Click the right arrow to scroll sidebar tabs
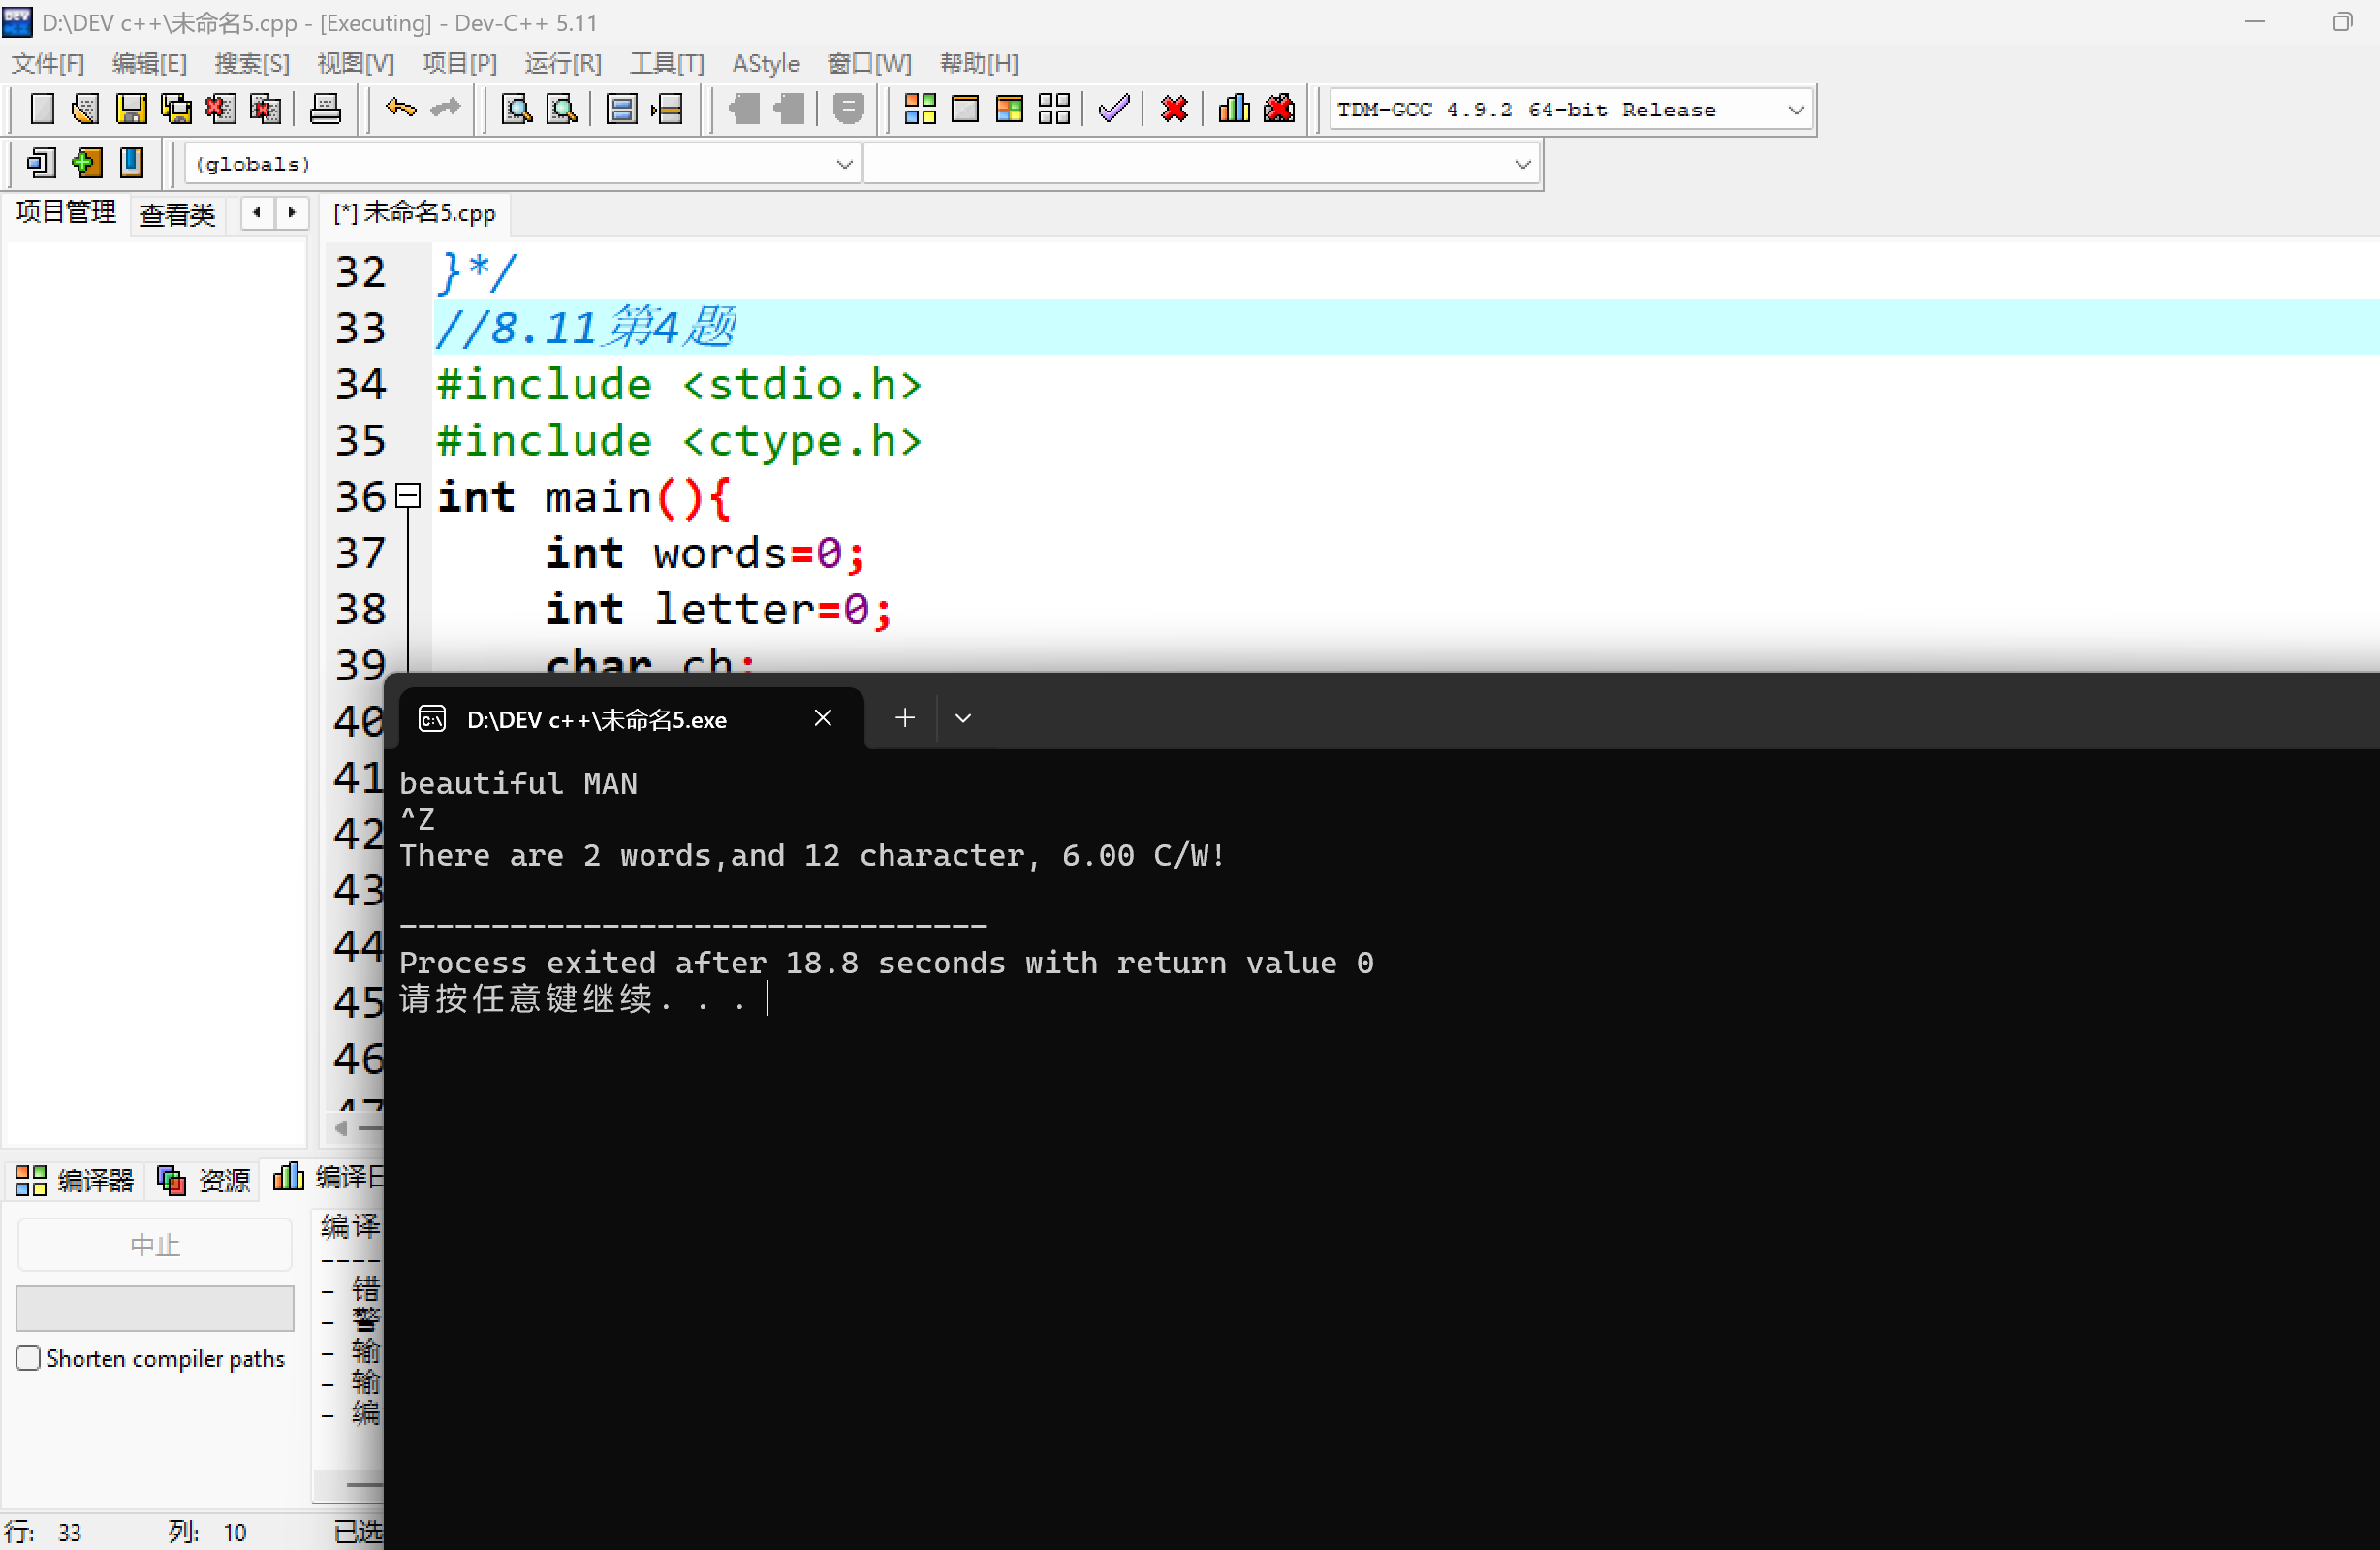Image resolution: width=2380 pixels, height=1550 pixels. point(292,212)
